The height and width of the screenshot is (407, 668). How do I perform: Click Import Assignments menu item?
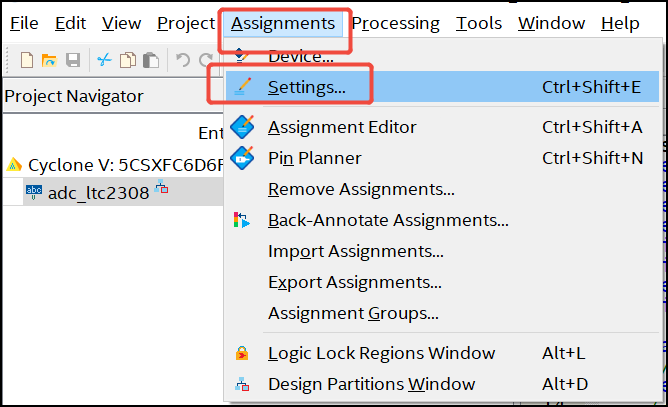point(355,251)
